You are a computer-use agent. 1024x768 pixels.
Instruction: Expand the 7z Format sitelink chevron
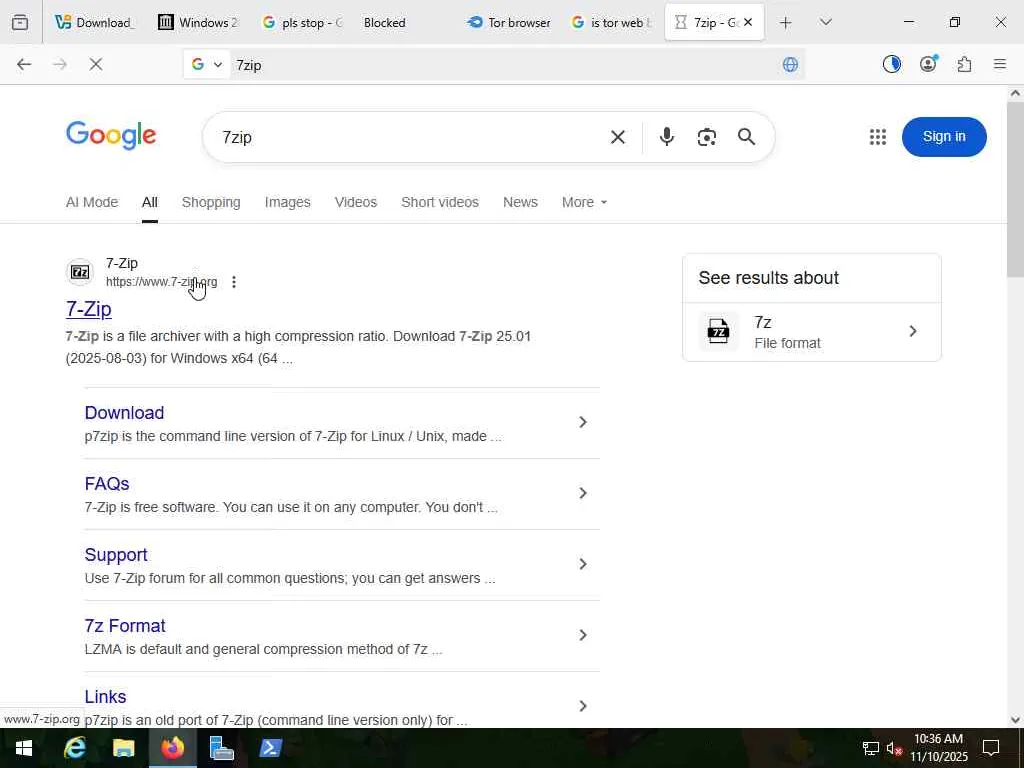coord(583,635)
